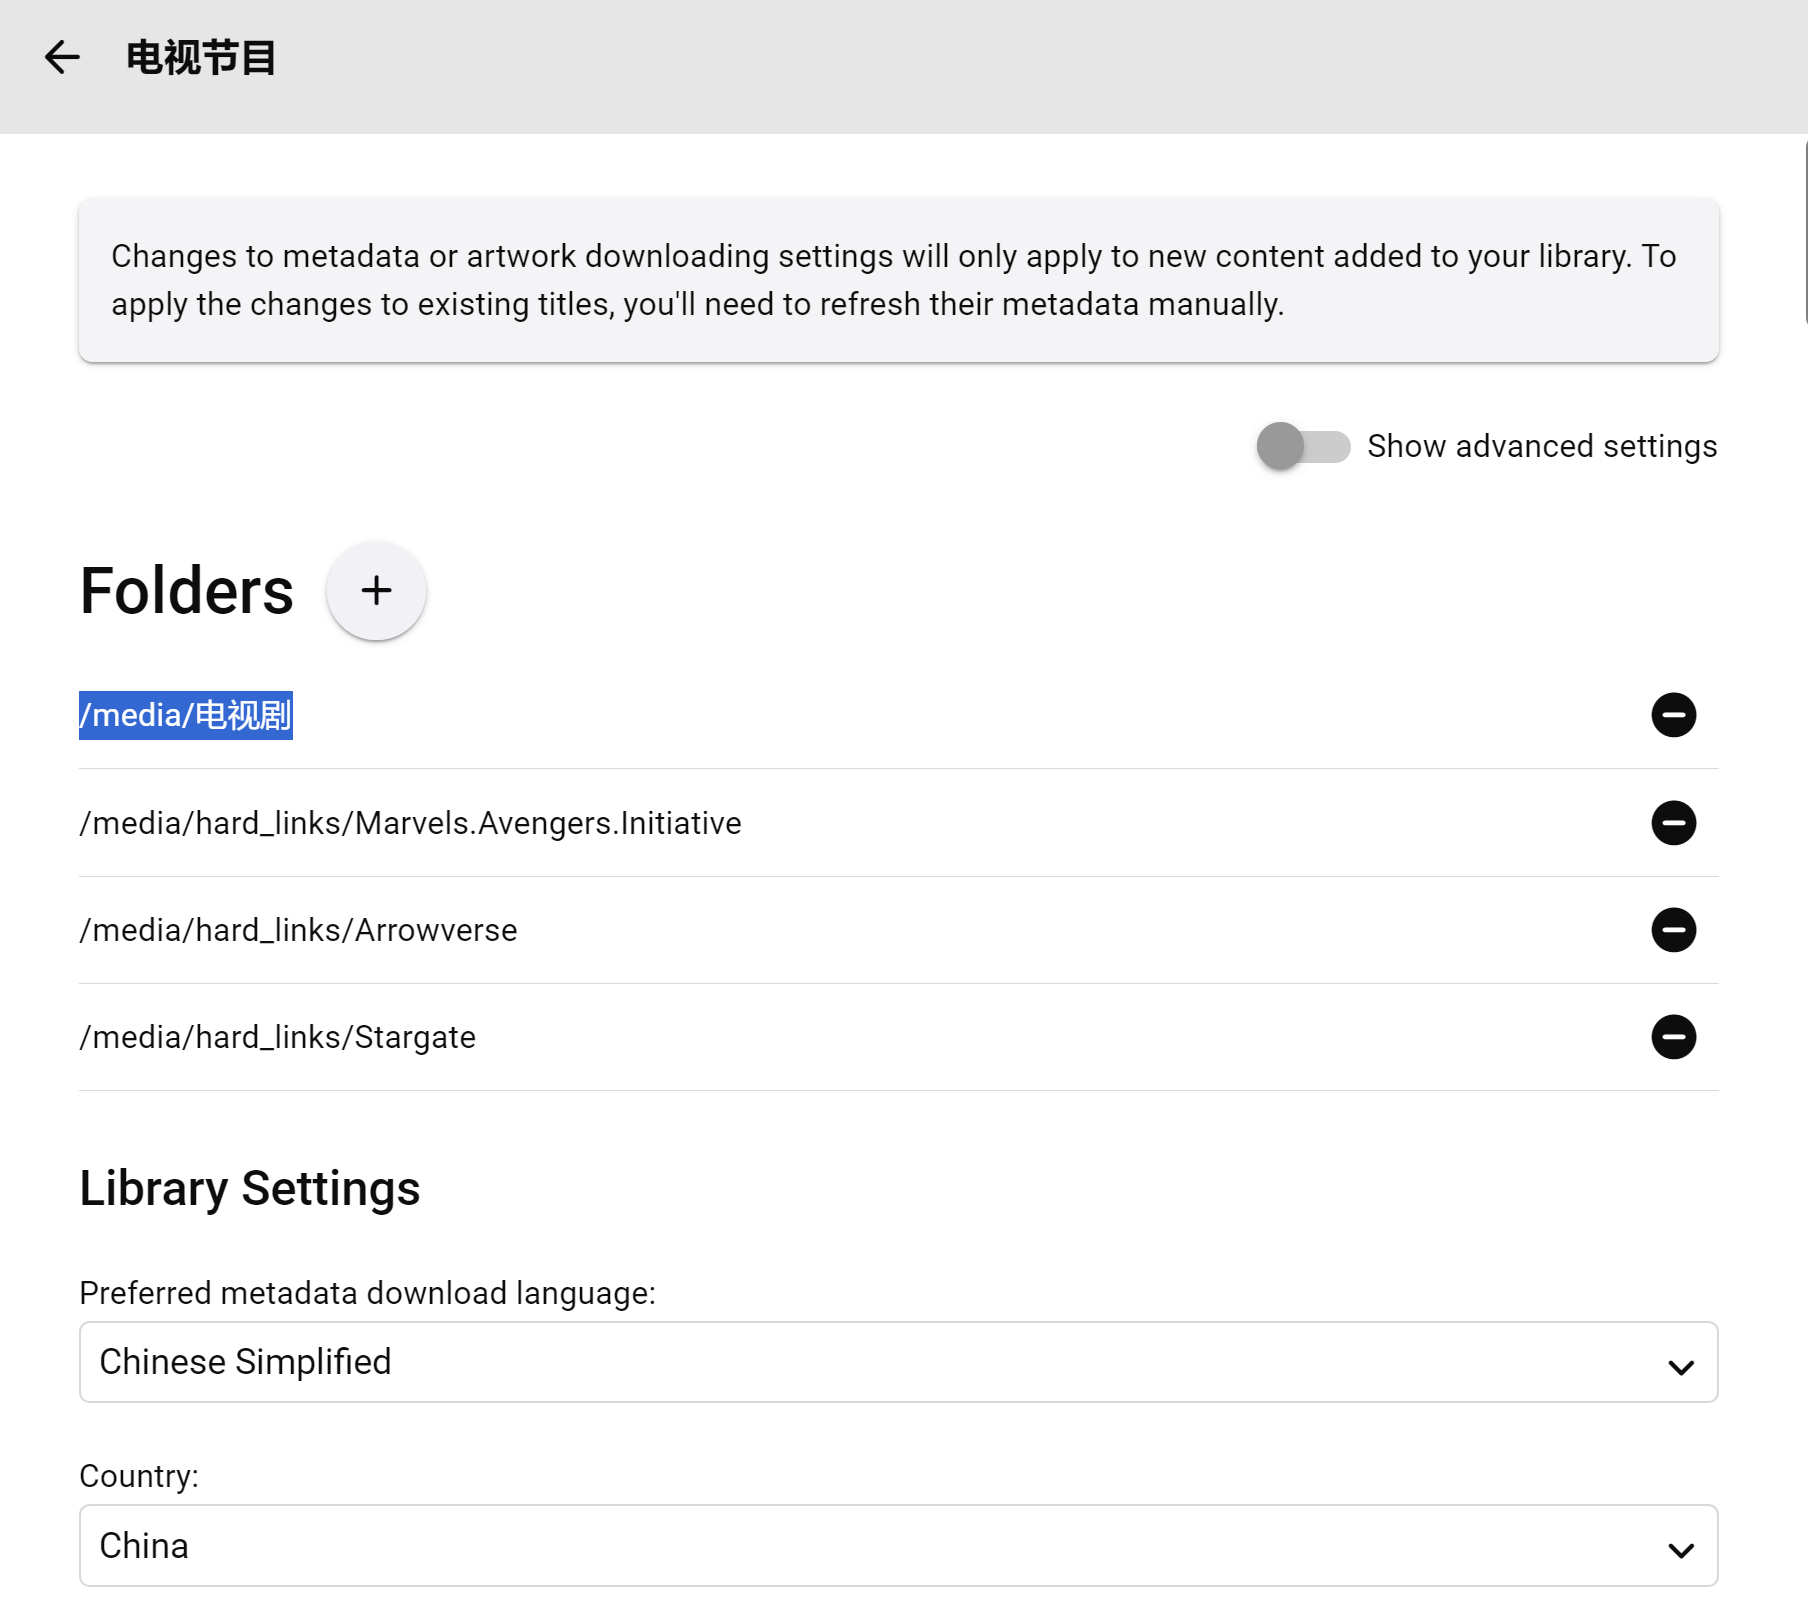Viewport: 1808px width, 1605px height.
Task: Remove the Marvels.Avengers.Initiative folder
Action: tap(1673, 823)
